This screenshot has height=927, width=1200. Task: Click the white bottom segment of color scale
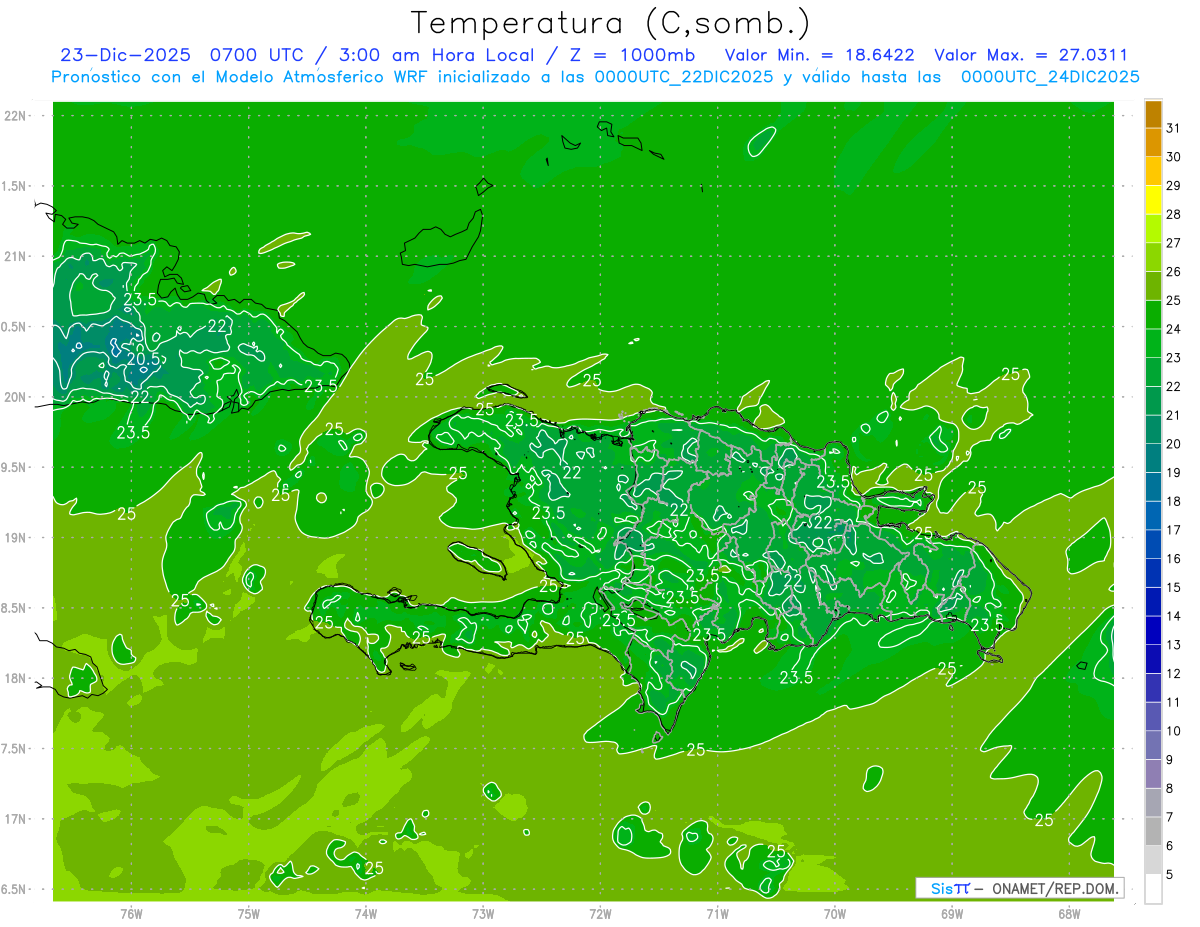(1154, 888)
